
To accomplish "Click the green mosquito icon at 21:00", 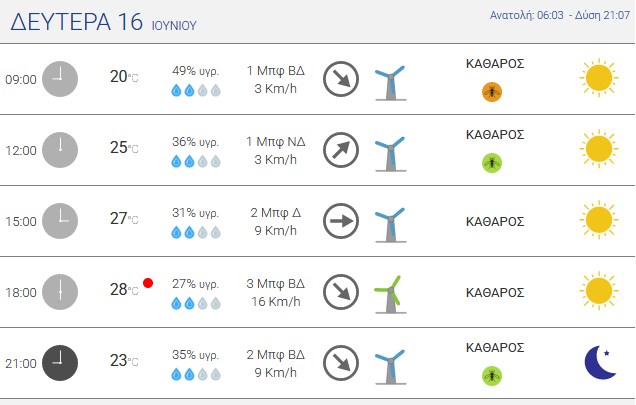I will 492,376.
